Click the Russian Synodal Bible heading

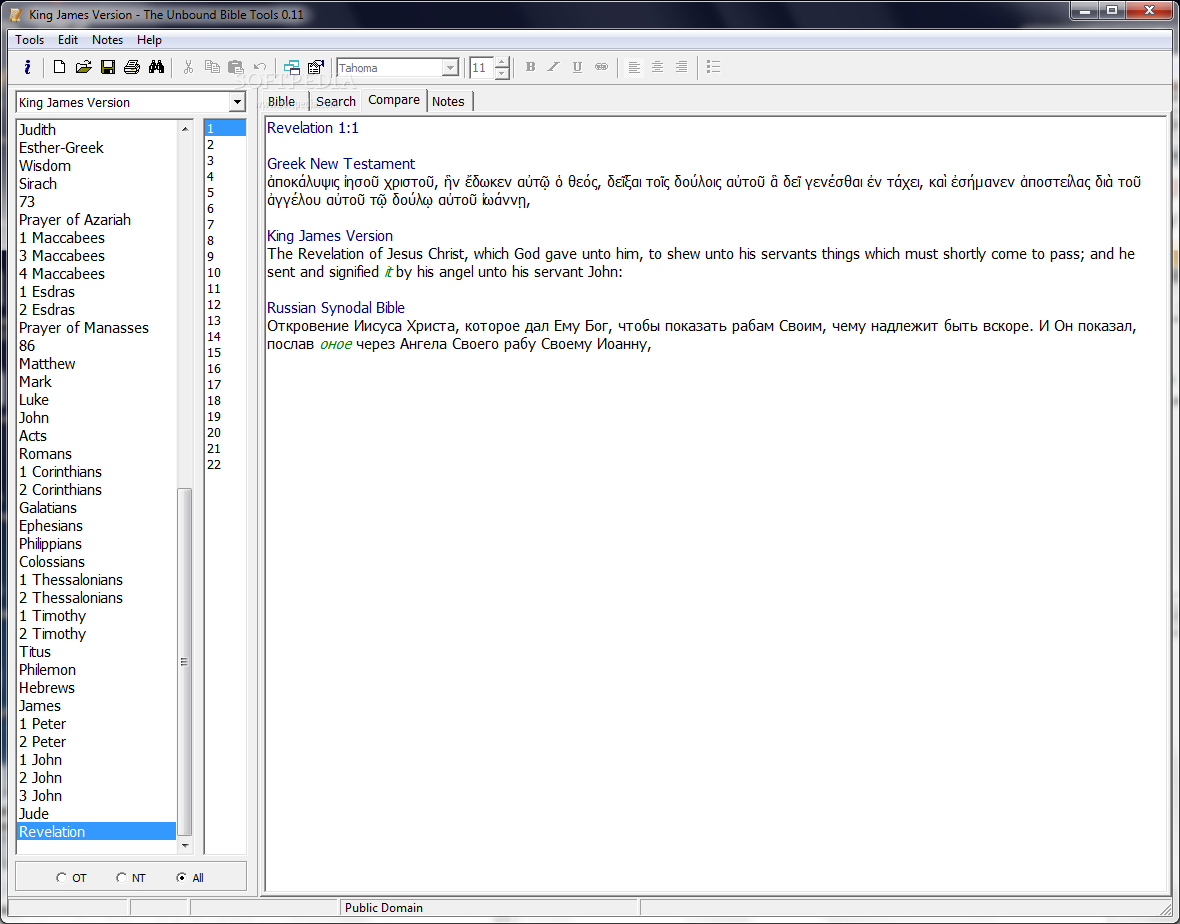tap(336, 308)
